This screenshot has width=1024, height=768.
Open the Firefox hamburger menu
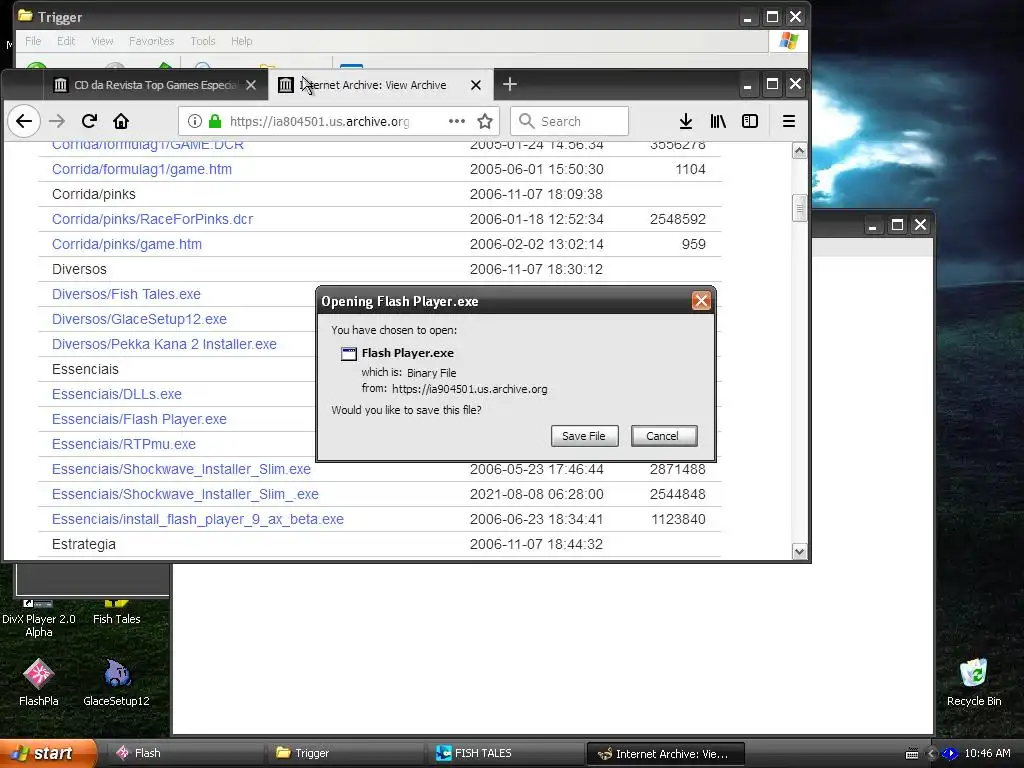tap(789, 121)
